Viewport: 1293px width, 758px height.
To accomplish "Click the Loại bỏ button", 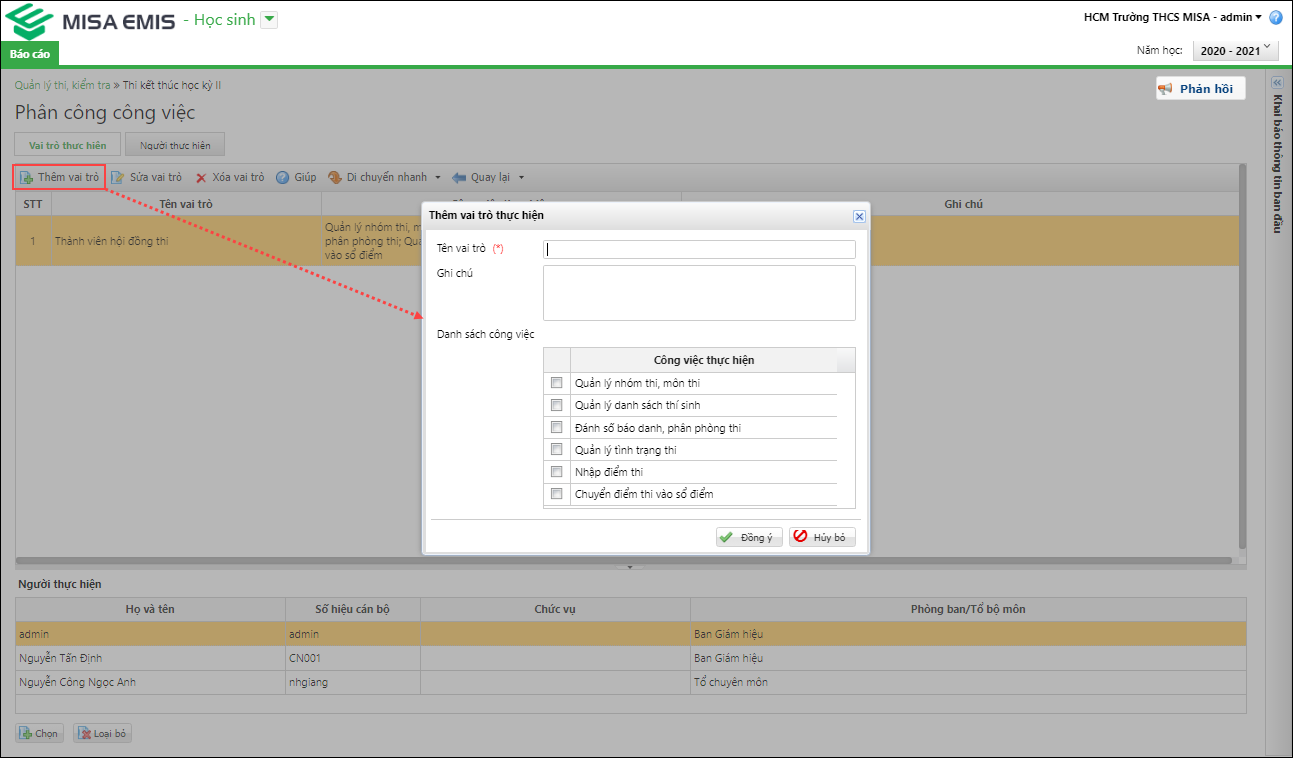I will [x=102, y=733].
